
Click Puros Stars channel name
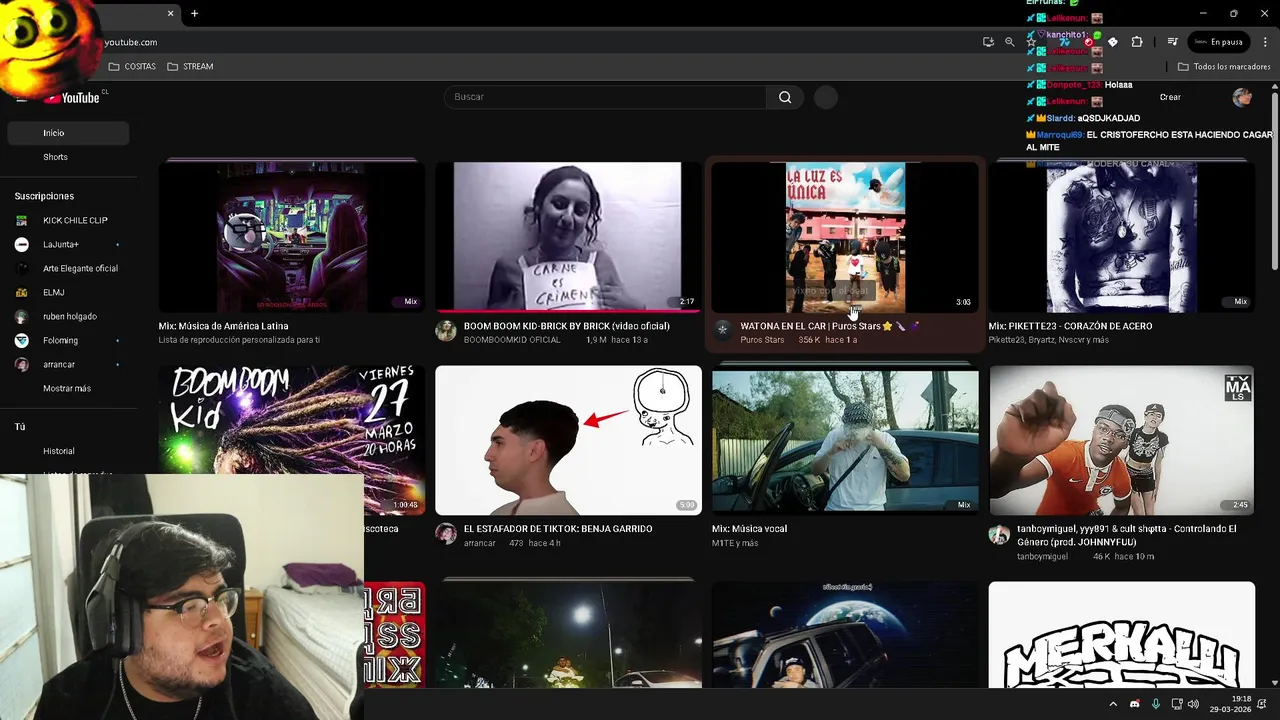click(x=762, y=340)
